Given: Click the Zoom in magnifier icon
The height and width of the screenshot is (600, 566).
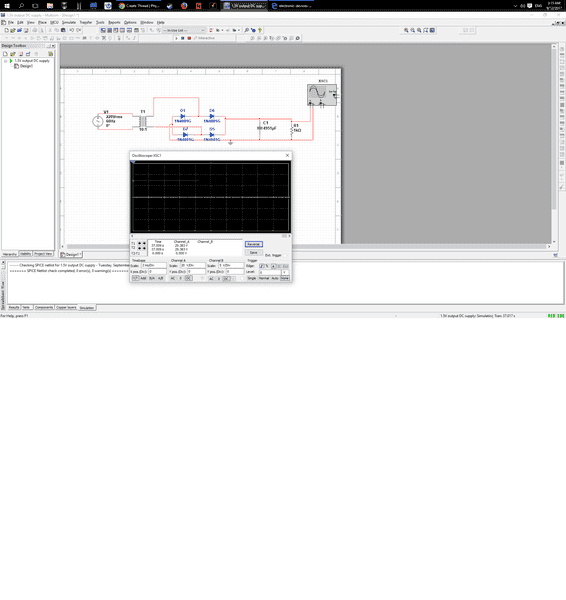Looking at the screenshot, I should 406,30.
